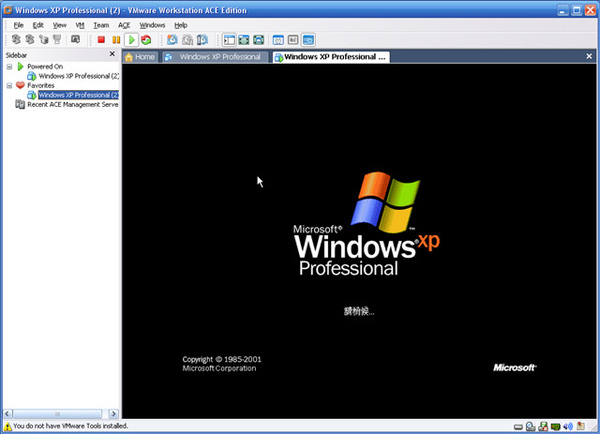Screen dimensions: 600x434
Task: Open the snapshot manager toolbar icon
Action: tap(202, 39)
